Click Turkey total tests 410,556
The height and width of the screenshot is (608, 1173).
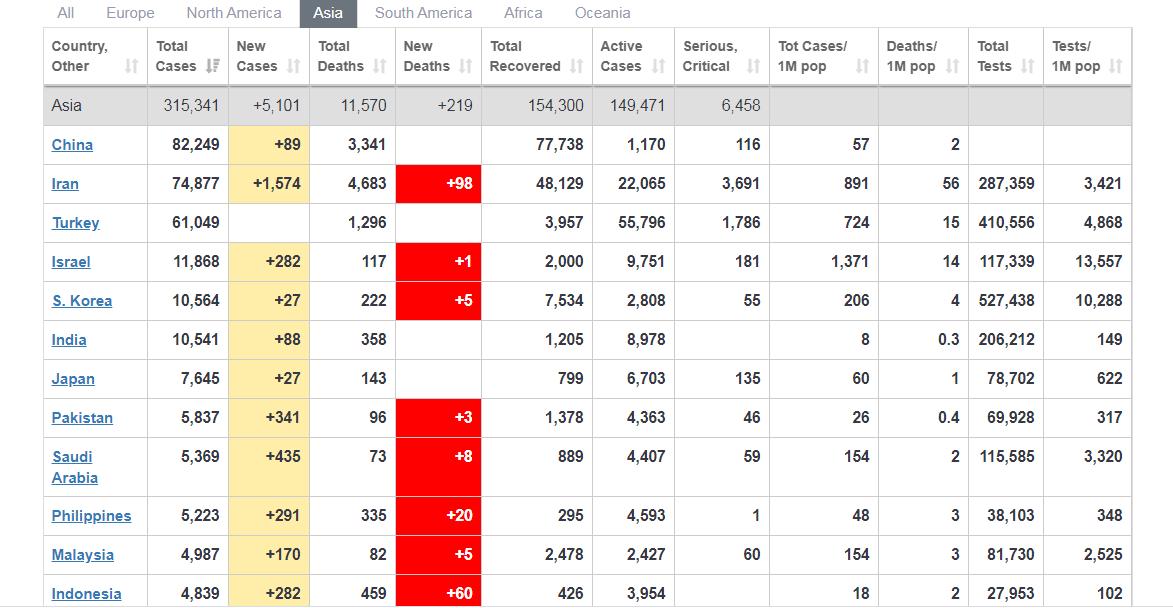tap(1006, 222)
